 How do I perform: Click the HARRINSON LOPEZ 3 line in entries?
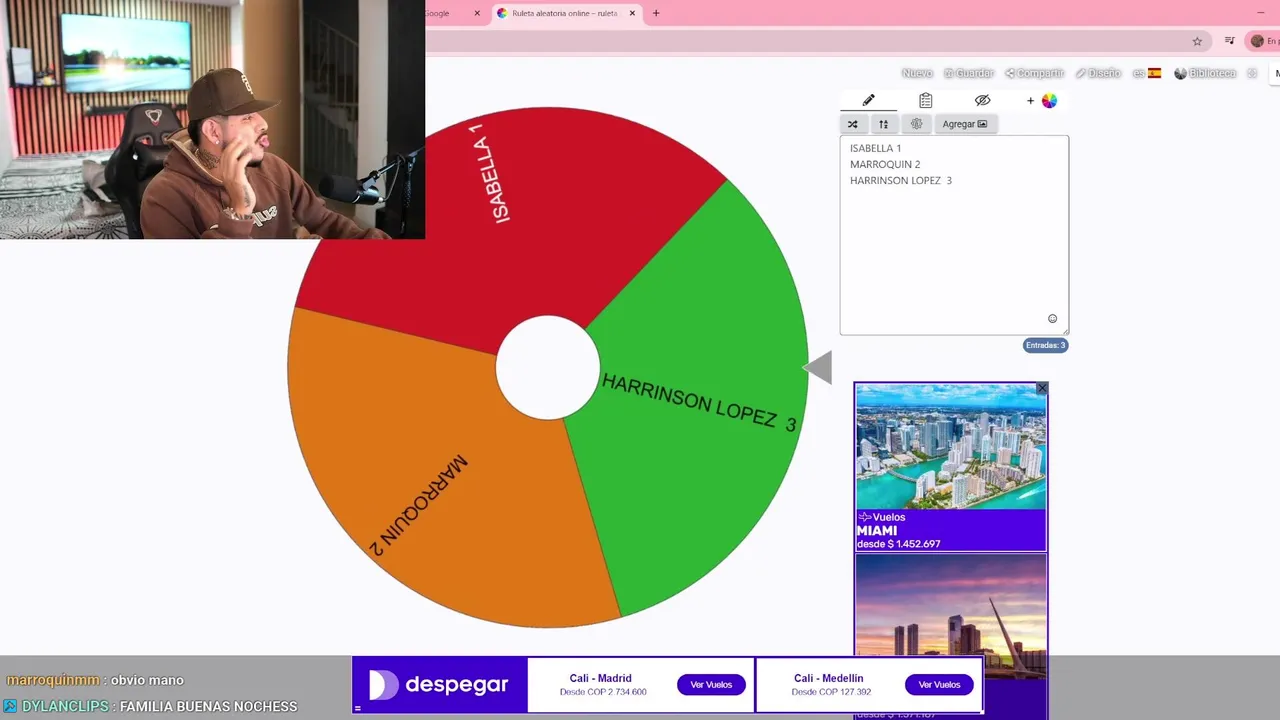[900, 180]
